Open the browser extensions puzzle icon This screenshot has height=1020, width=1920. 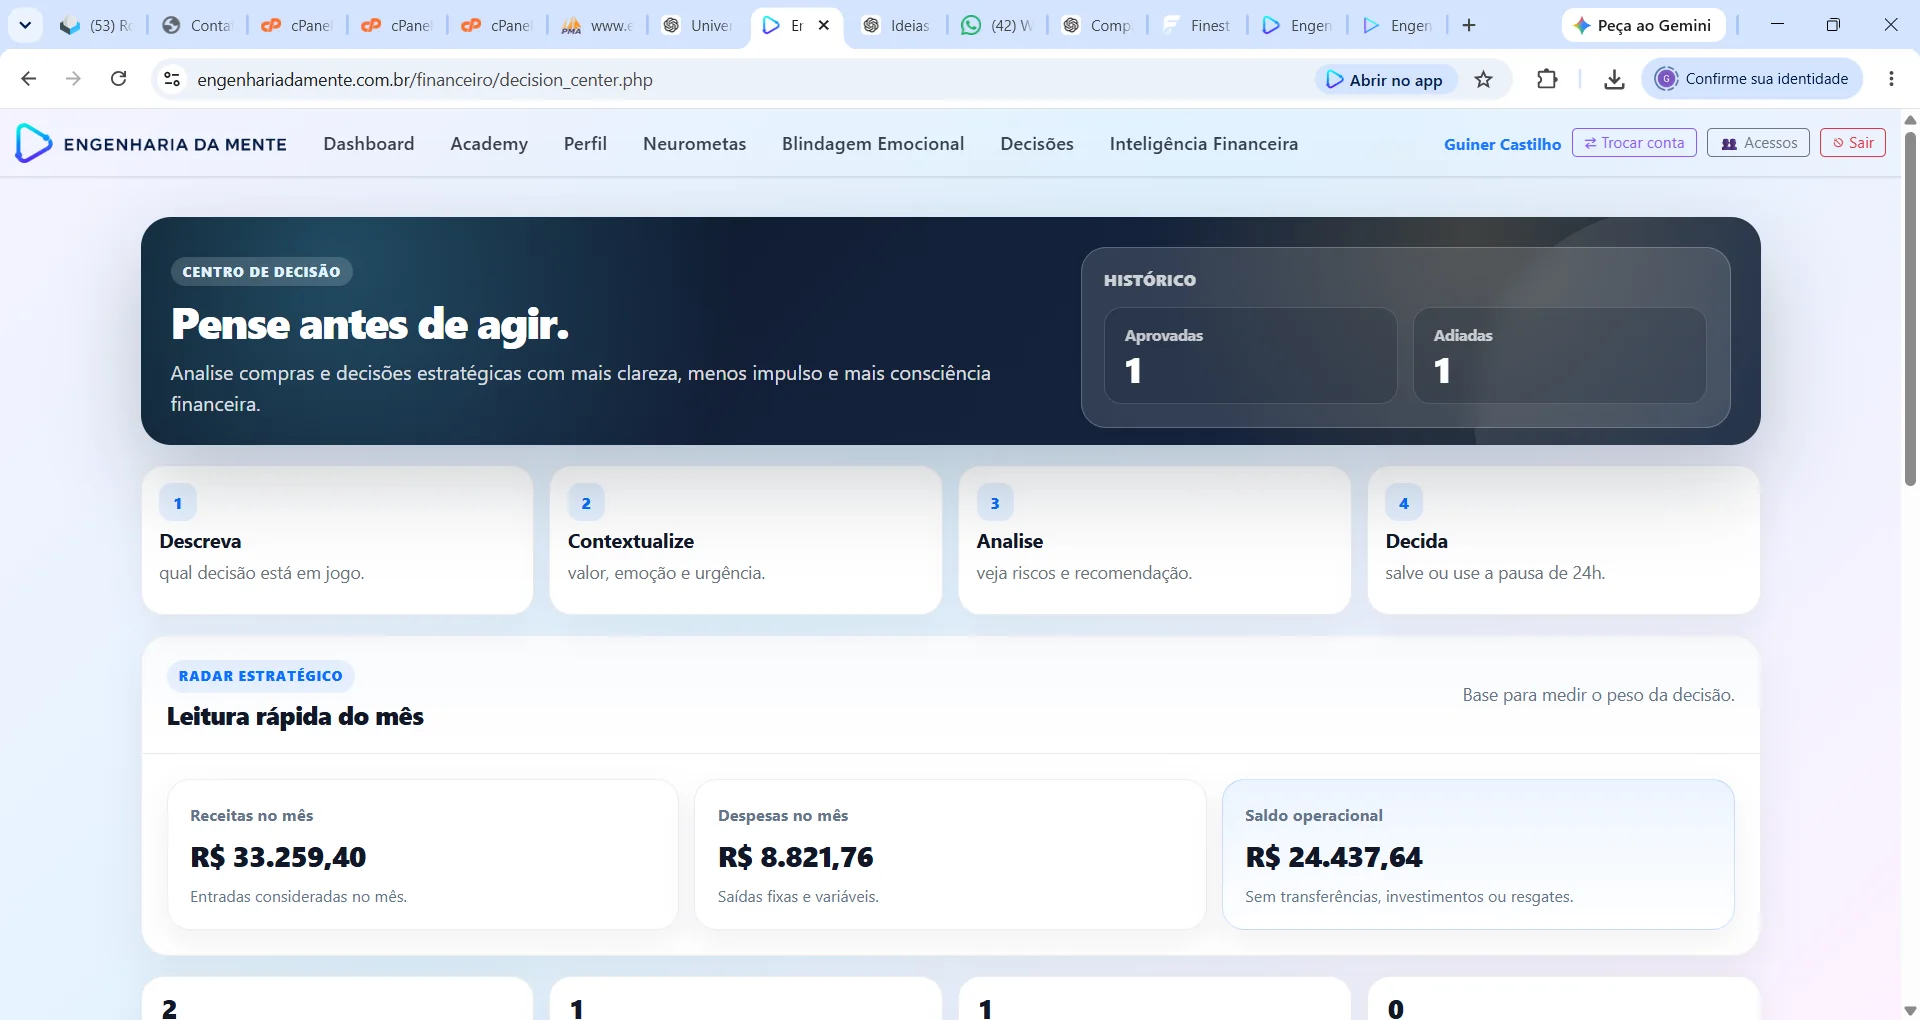click(x=1547, y=79)
